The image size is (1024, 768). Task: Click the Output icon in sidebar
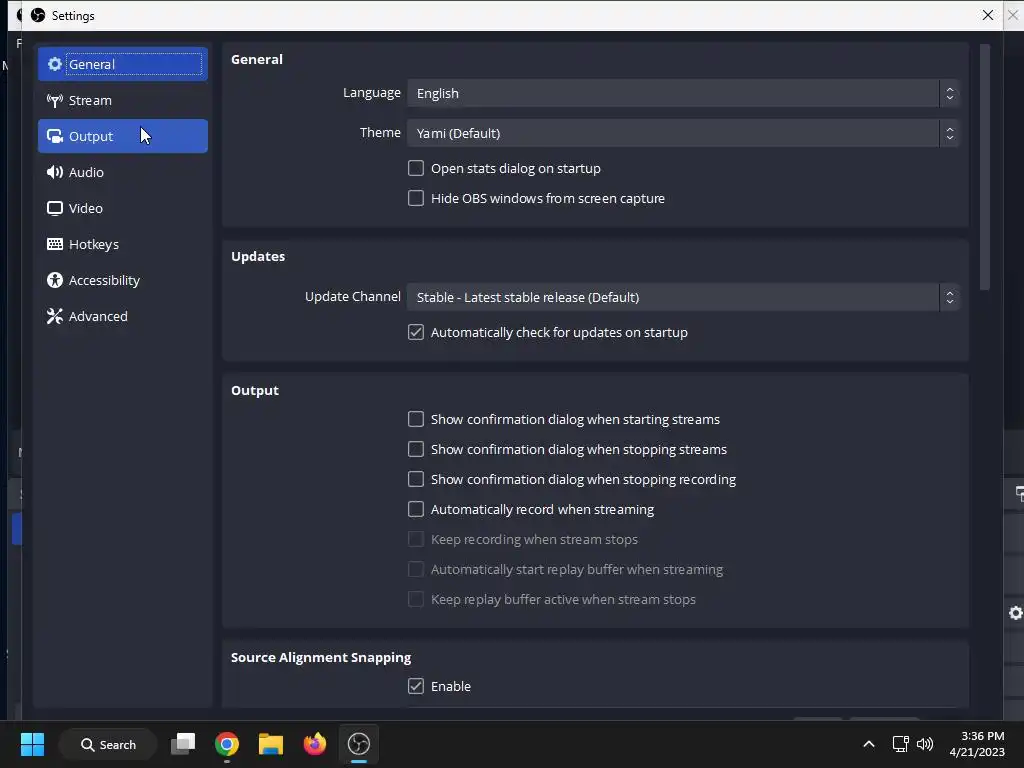click(x=55, y=136)
